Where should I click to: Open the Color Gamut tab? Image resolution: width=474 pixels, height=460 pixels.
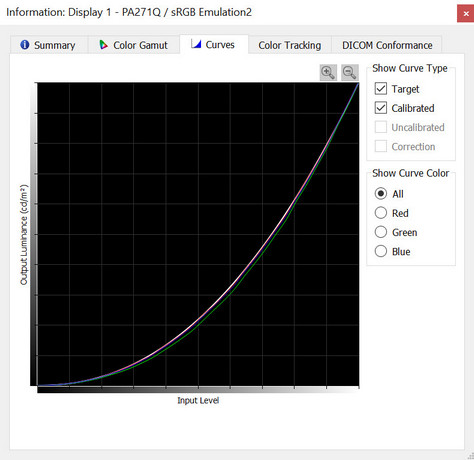point(134,45)
